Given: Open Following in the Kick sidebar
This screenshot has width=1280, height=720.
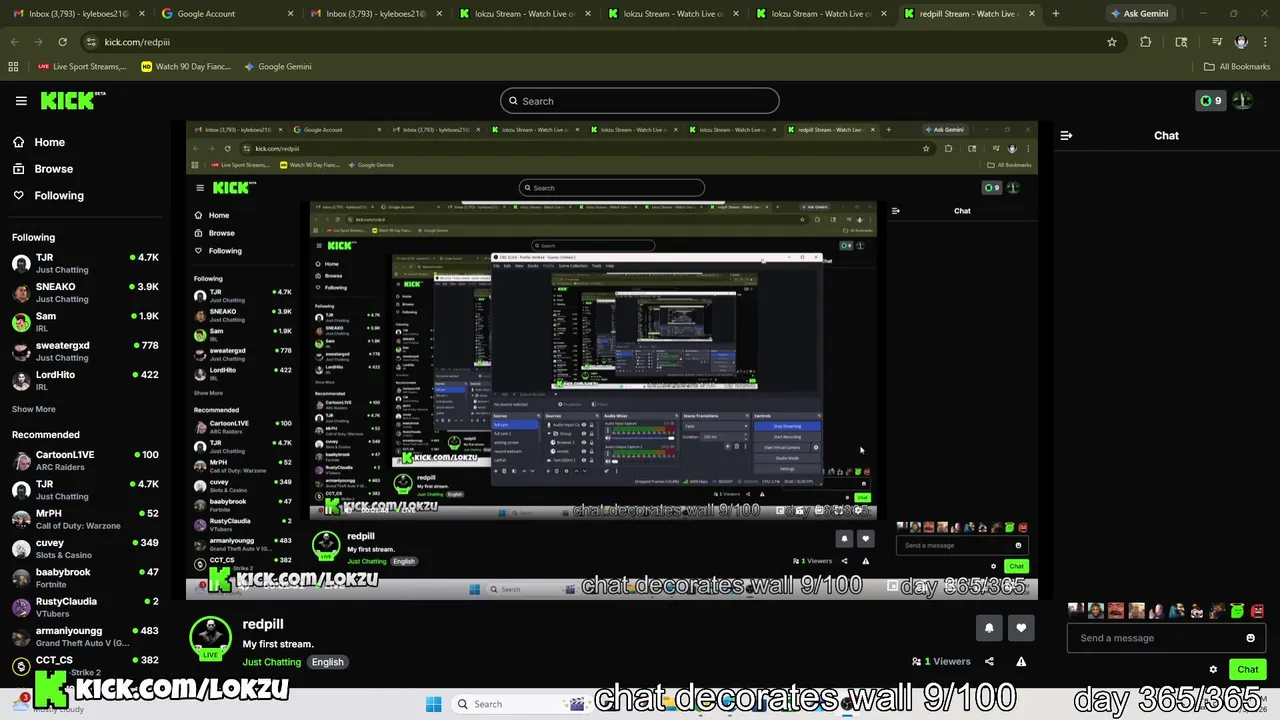Looking at the screenshot, I should [49, 196].
